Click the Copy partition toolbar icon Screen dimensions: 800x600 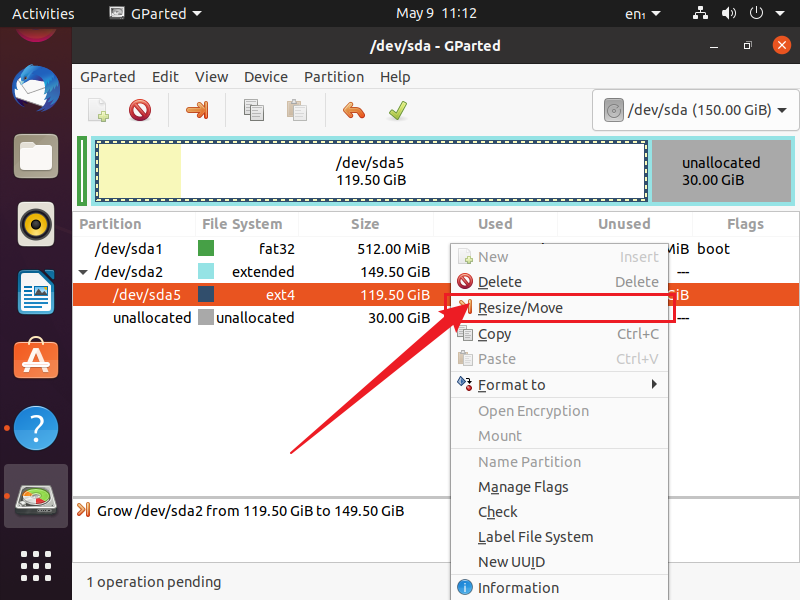[x=254, y=110]
